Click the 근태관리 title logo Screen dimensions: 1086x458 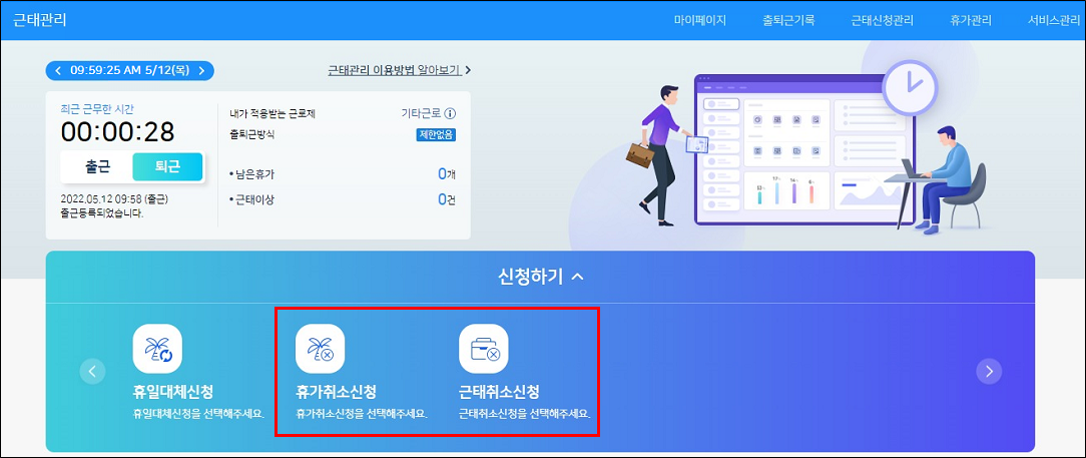click(x=39, y=20)
